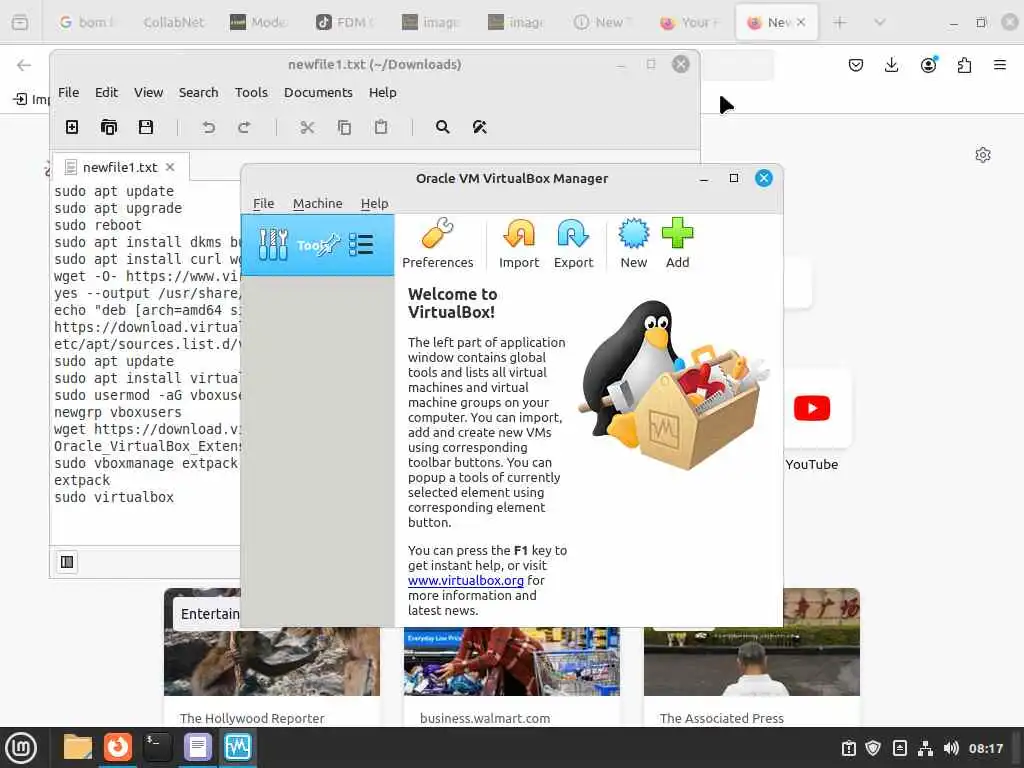Launch file manager from taskbar

[x=78, y=747]
